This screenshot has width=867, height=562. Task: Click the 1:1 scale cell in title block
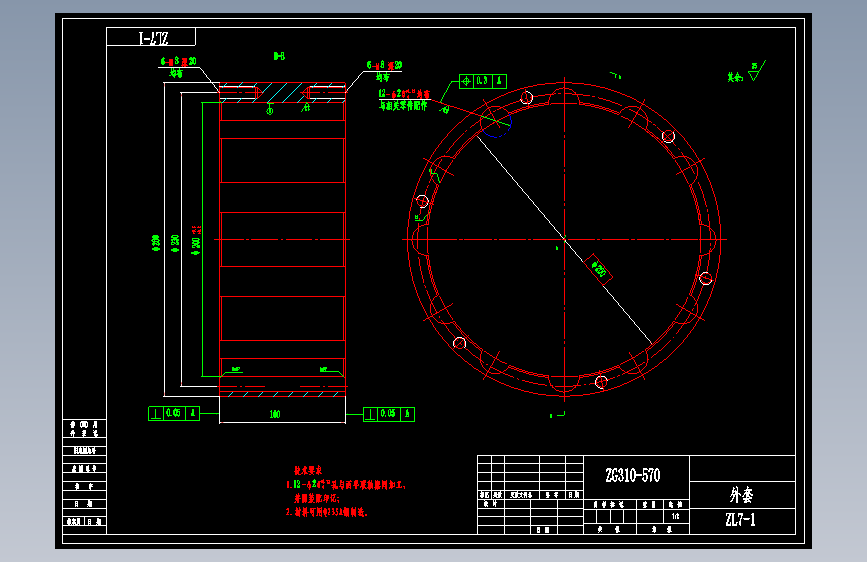[676, 516]
